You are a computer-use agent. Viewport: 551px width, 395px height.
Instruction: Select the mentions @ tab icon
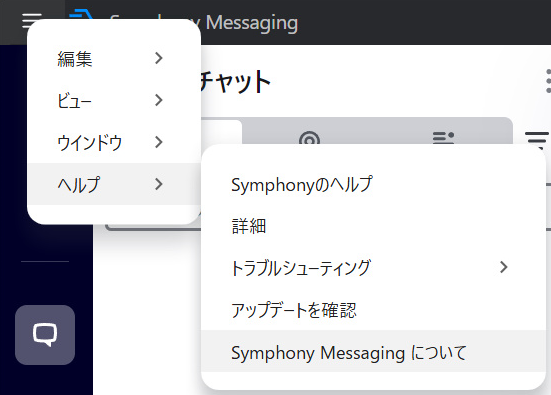coord(309,139)
